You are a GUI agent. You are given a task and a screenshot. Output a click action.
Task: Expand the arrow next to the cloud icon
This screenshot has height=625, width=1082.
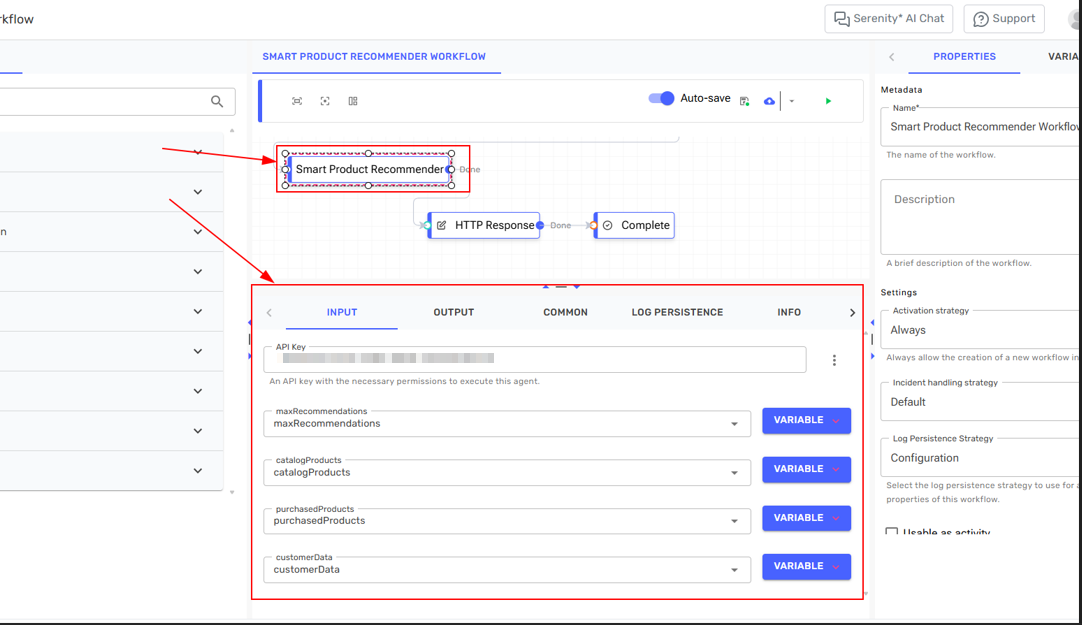point(791,100)
